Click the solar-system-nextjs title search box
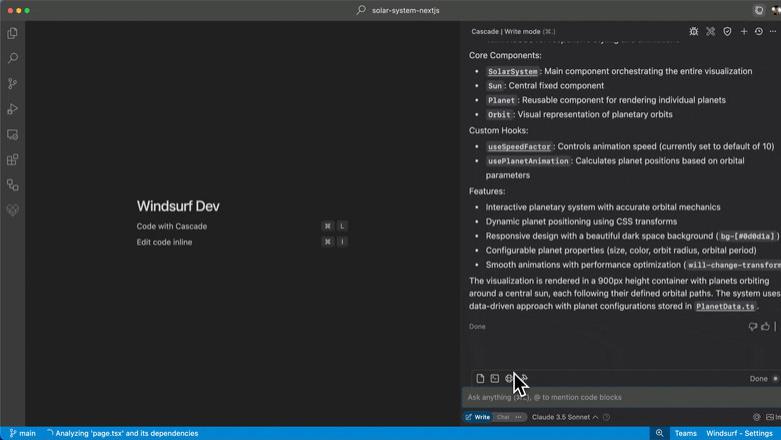Viewport: 781px width, 440px height. coord(398,10)
